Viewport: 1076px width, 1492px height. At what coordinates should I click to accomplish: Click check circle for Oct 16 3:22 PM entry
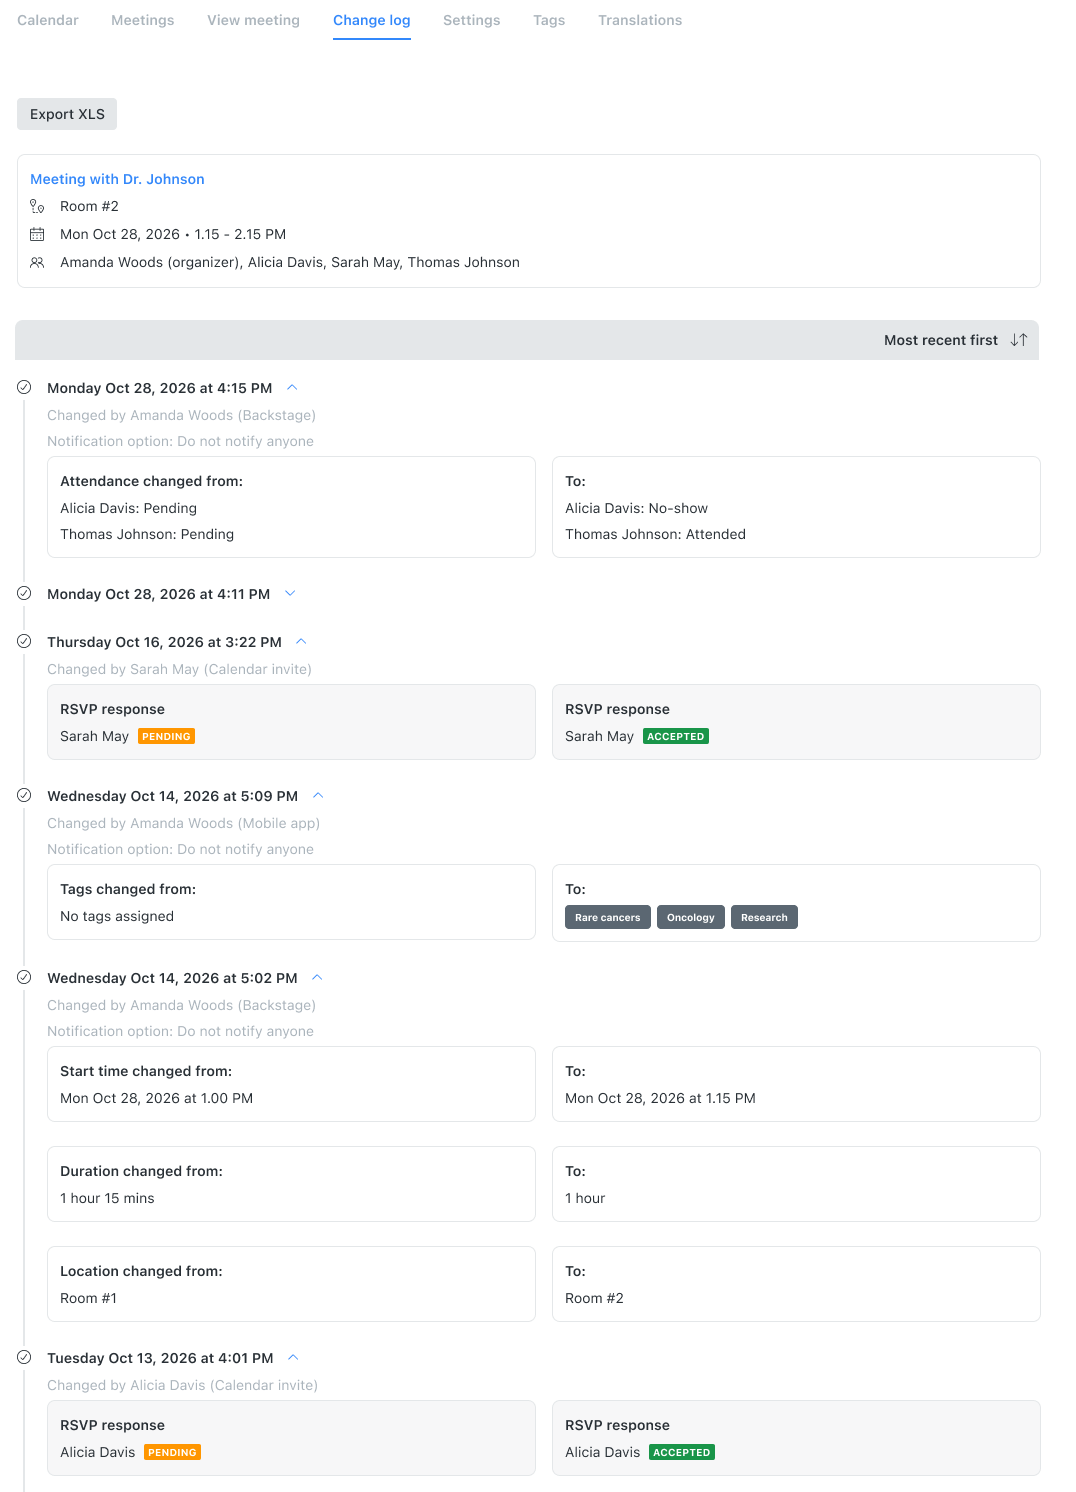tap(24, 641)
